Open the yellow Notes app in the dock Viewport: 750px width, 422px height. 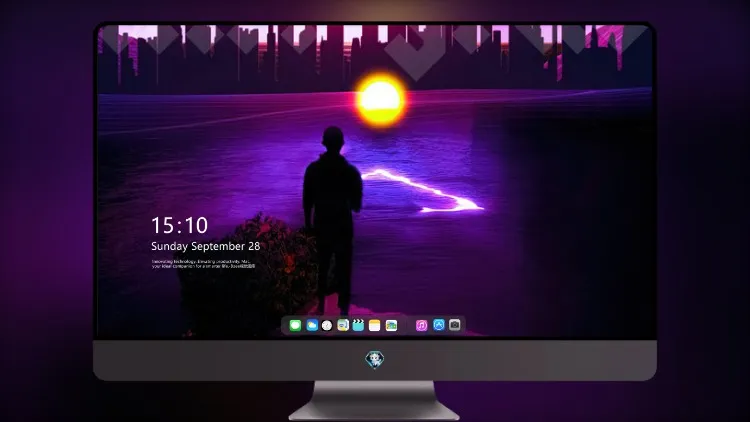tap(375, 325)
